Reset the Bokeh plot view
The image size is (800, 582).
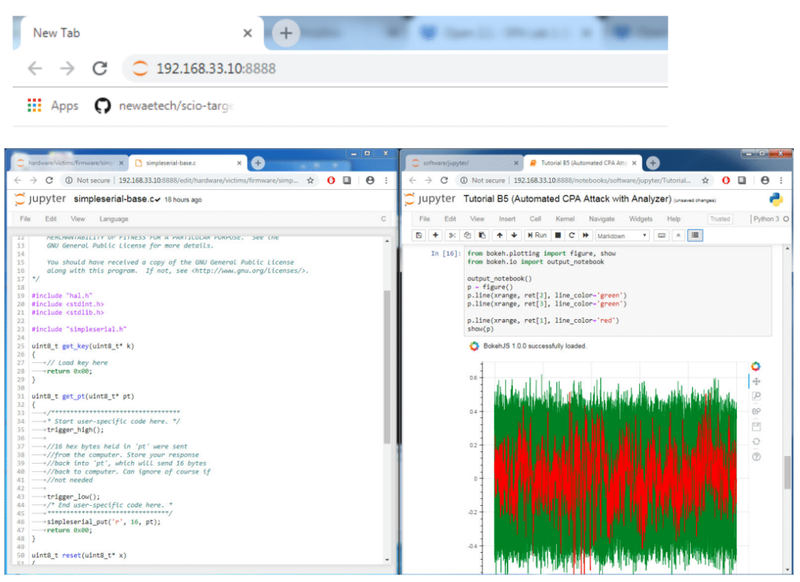[756, 441]
